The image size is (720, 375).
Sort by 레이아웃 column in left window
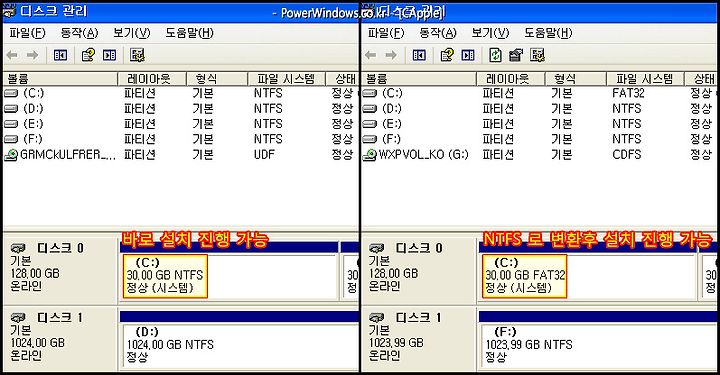[x=152, y=79]
